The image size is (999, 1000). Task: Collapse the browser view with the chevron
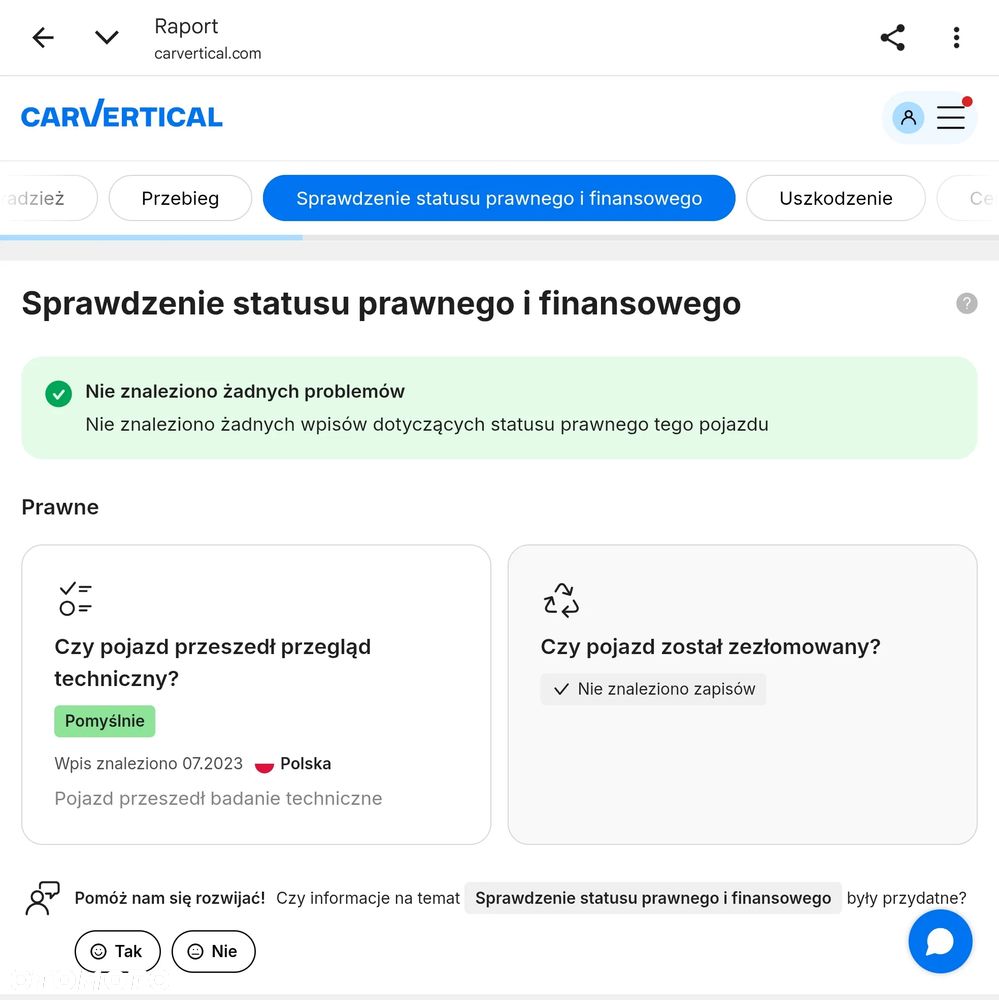click(107, 38)
